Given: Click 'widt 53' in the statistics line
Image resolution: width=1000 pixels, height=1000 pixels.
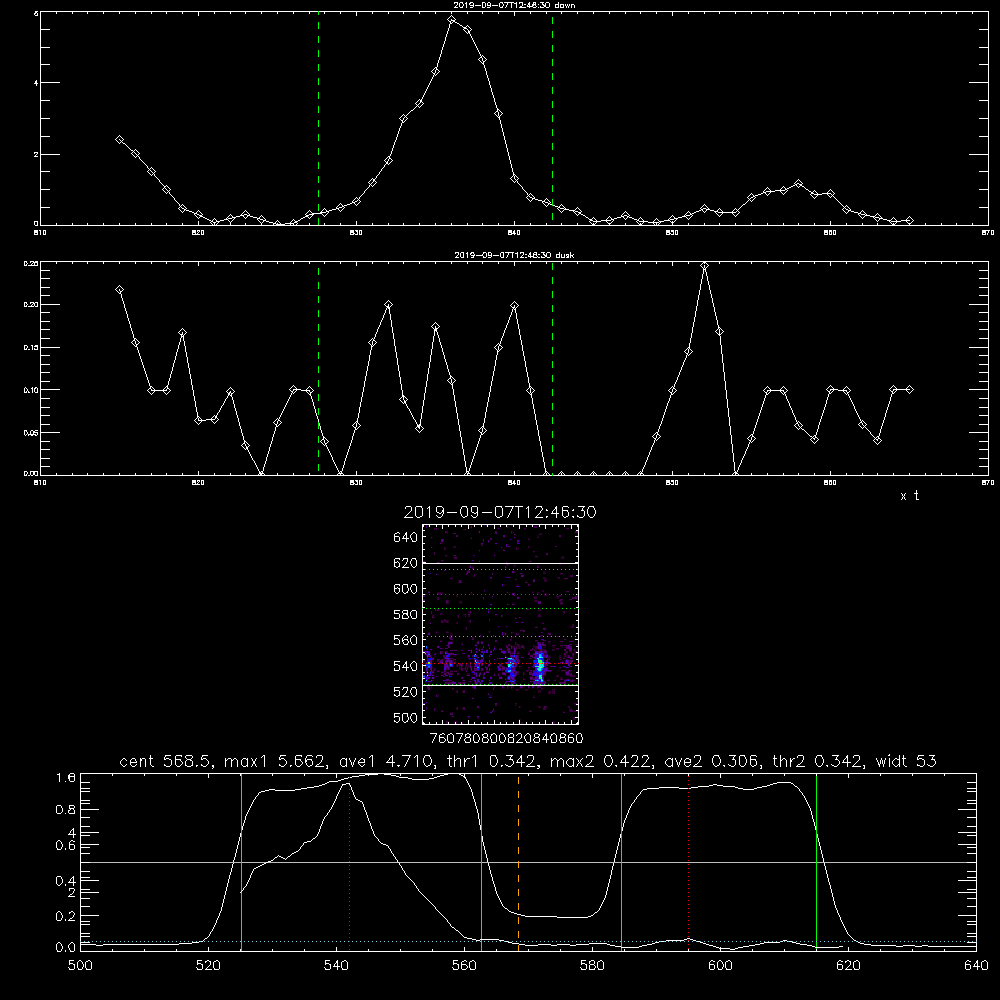Looking at the screenshot, I should (x=906, y=761).
